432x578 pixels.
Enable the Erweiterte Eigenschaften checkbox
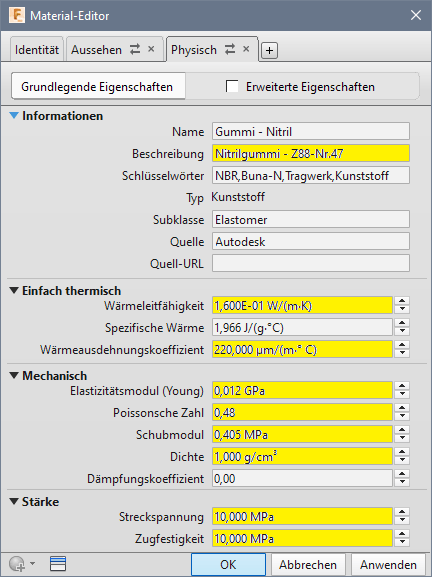click(232, 87)
